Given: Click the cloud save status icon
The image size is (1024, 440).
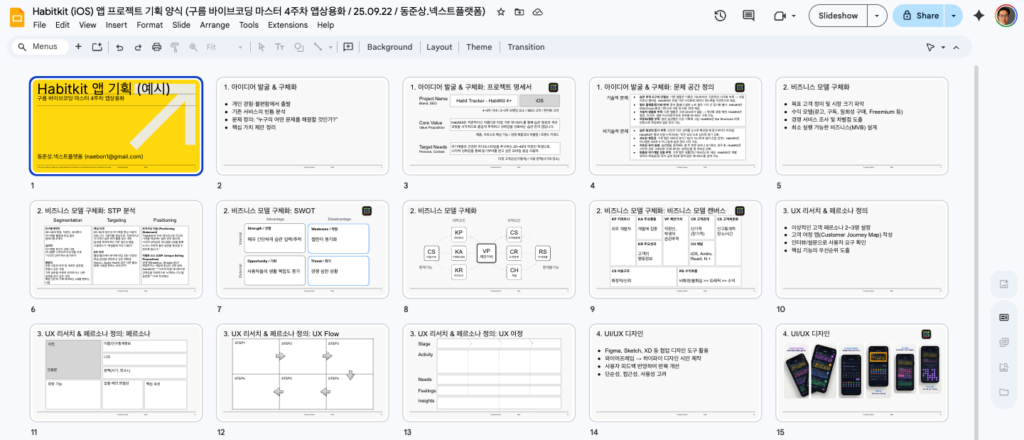Looking at the screenshot, I should point(540,10).
